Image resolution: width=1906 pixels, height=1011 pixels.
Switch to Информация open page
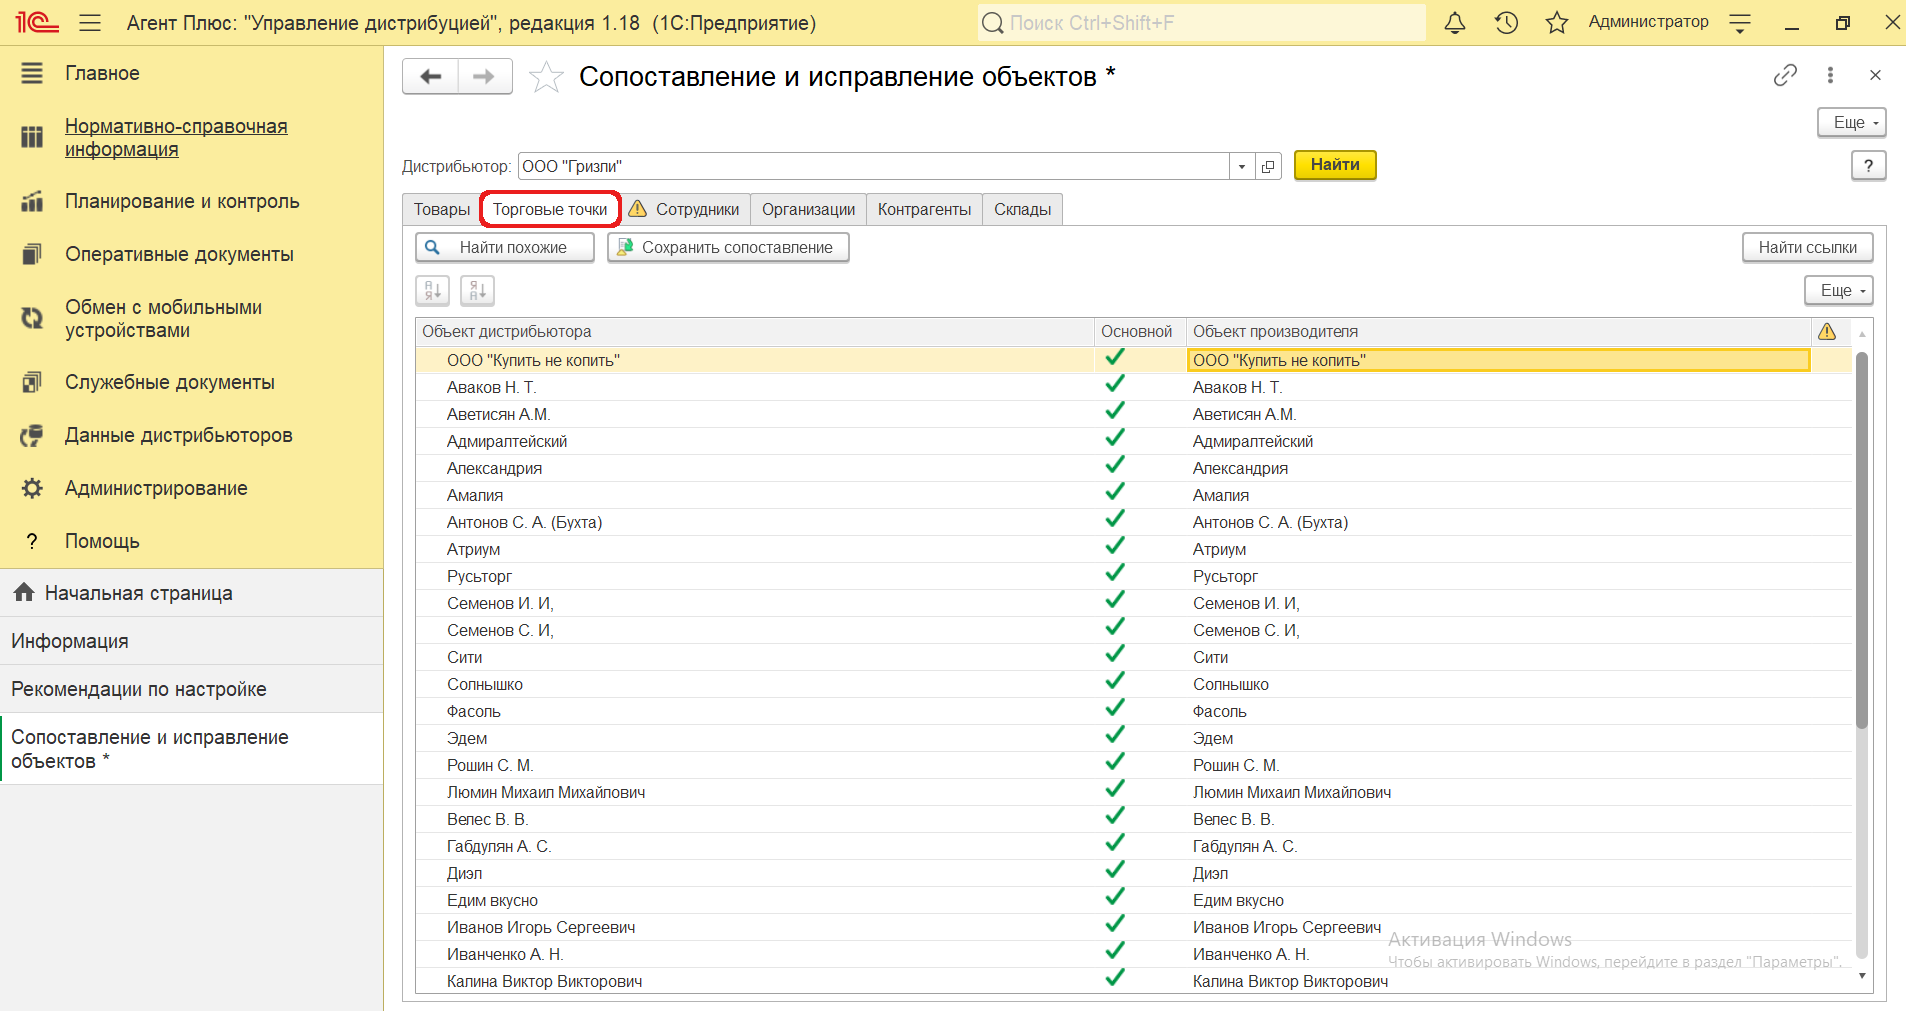coord(192,641)
